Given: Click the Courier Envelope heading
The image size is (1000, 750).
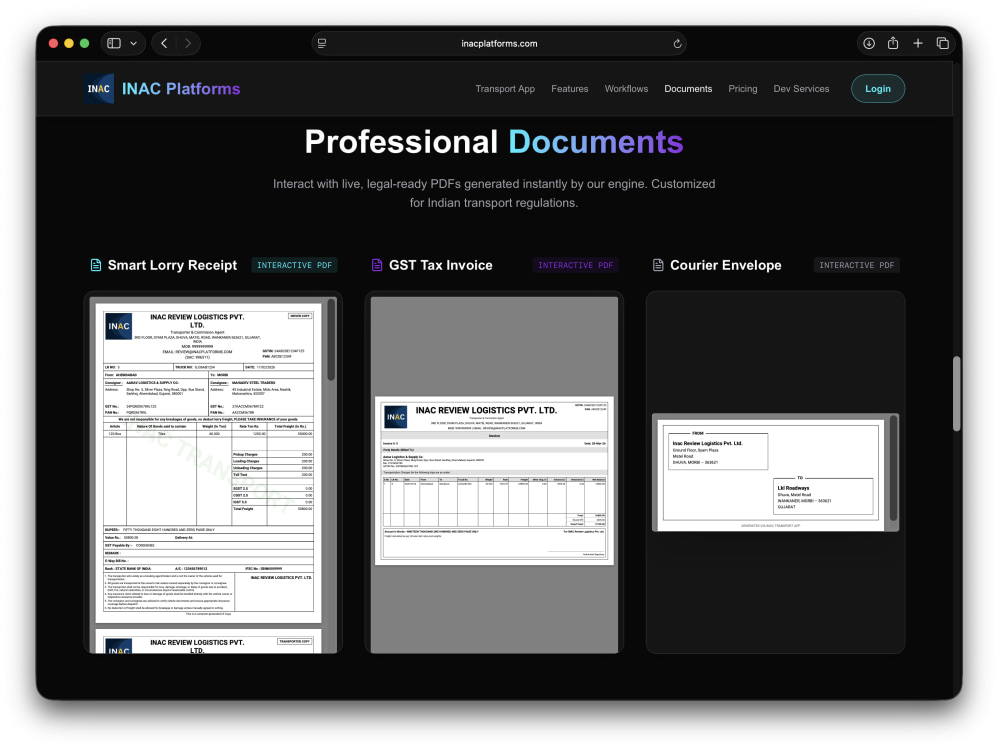Looking at the screenshot, I should coord(726,265).
